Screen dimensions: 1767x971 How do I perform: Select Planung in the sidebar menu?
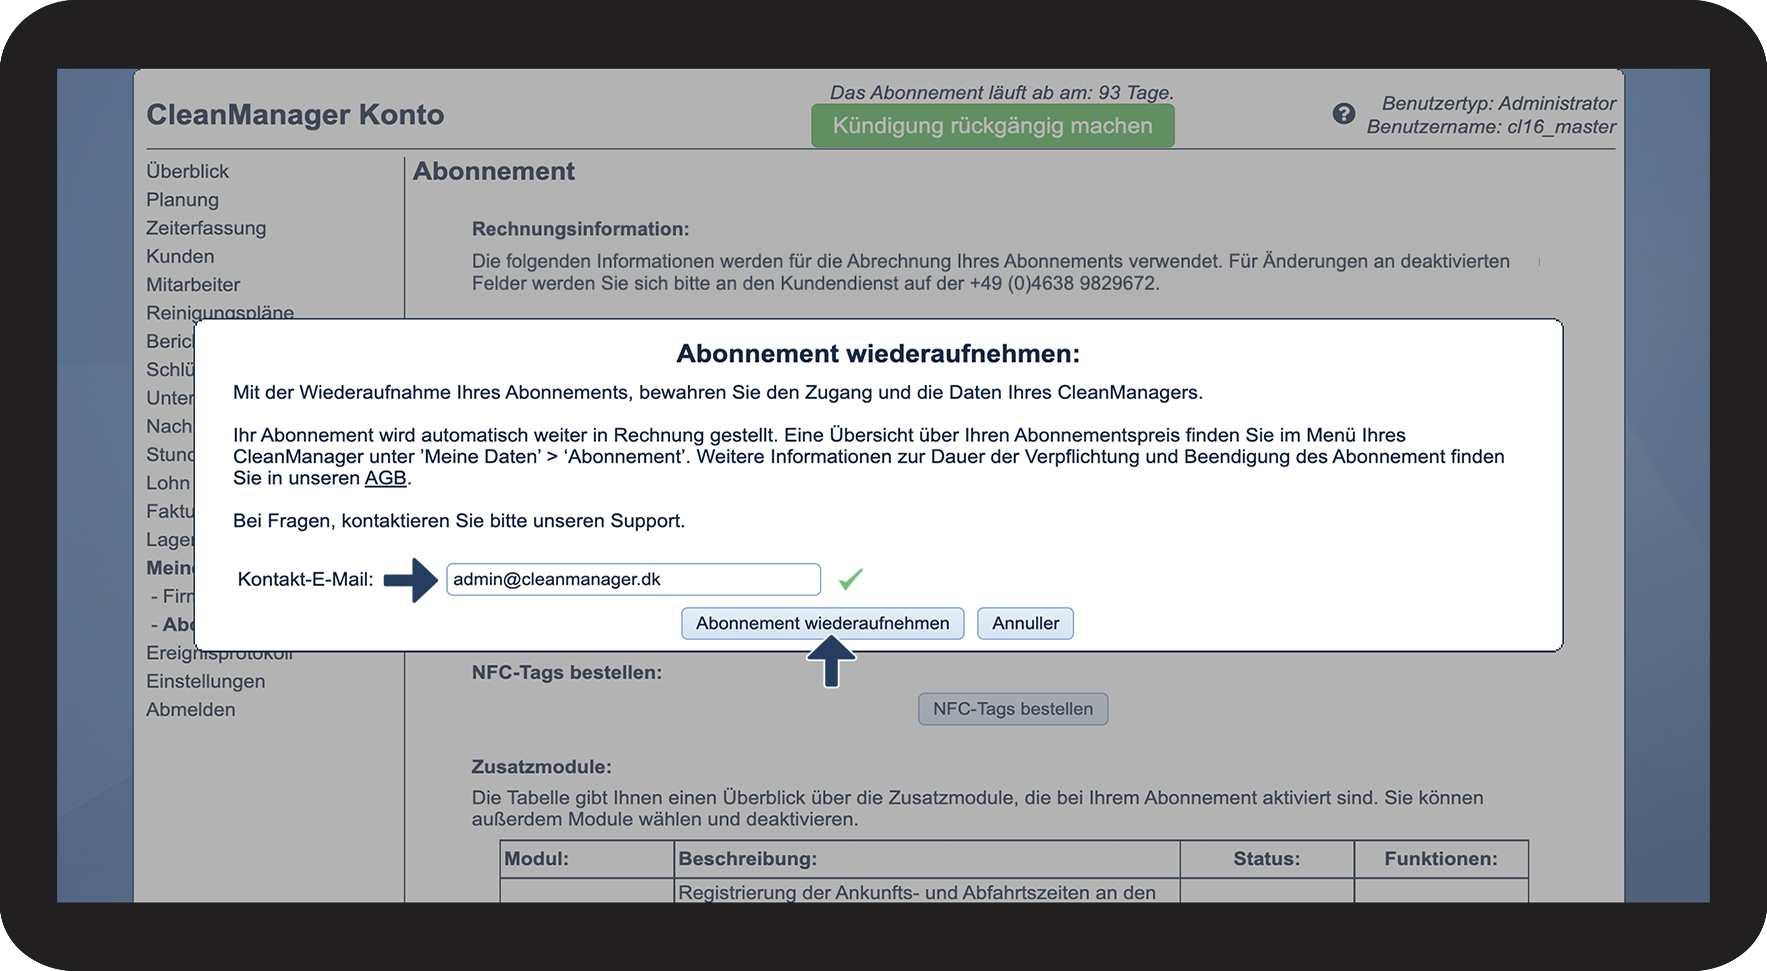point(182,200)
